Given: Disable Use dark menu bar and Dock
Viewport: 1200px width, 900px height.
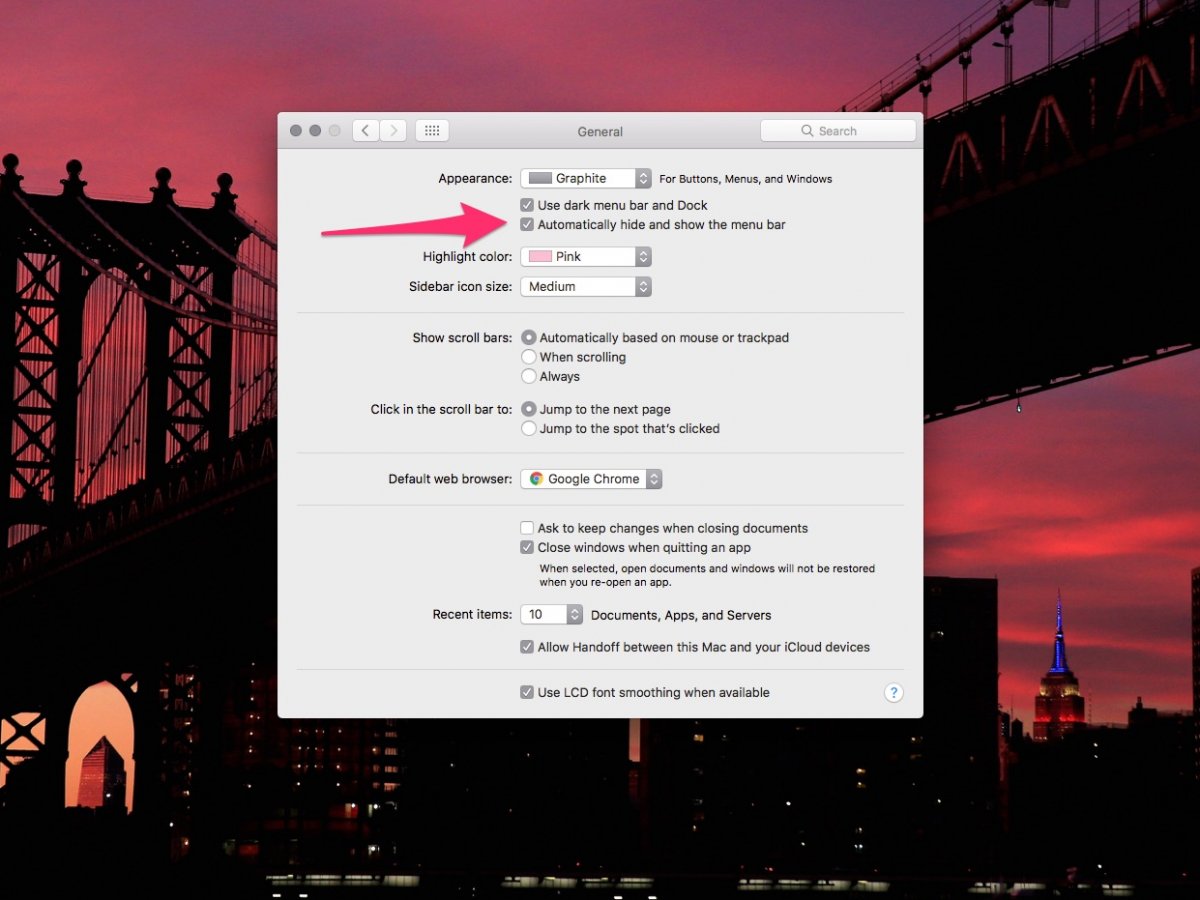Looking at the screenshot, I should tap(527, 205).
